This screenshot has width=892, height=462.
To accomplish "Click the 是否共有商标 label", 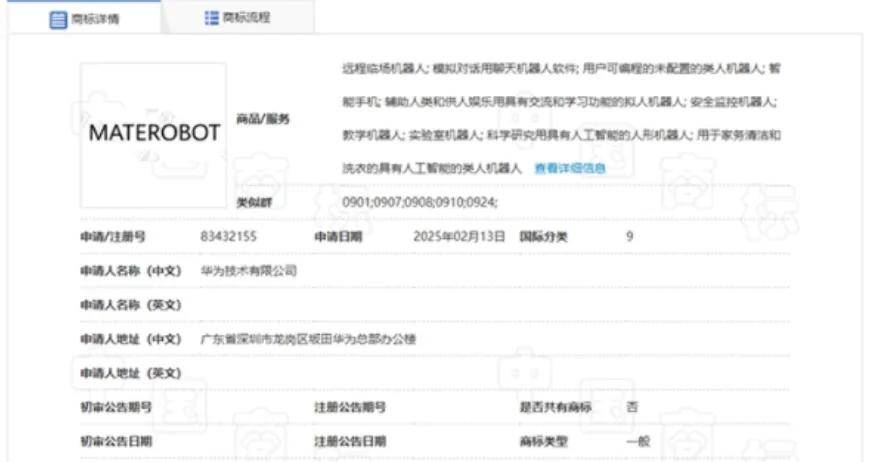I will [x=555, y=407].
